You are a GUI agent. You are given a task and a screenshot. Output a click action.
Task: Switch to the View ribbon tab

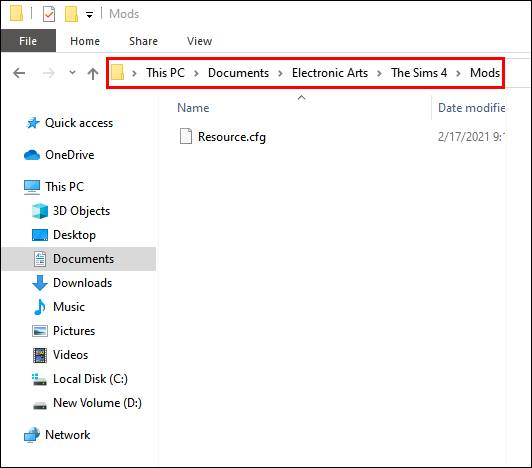click(x=200, y=41)
